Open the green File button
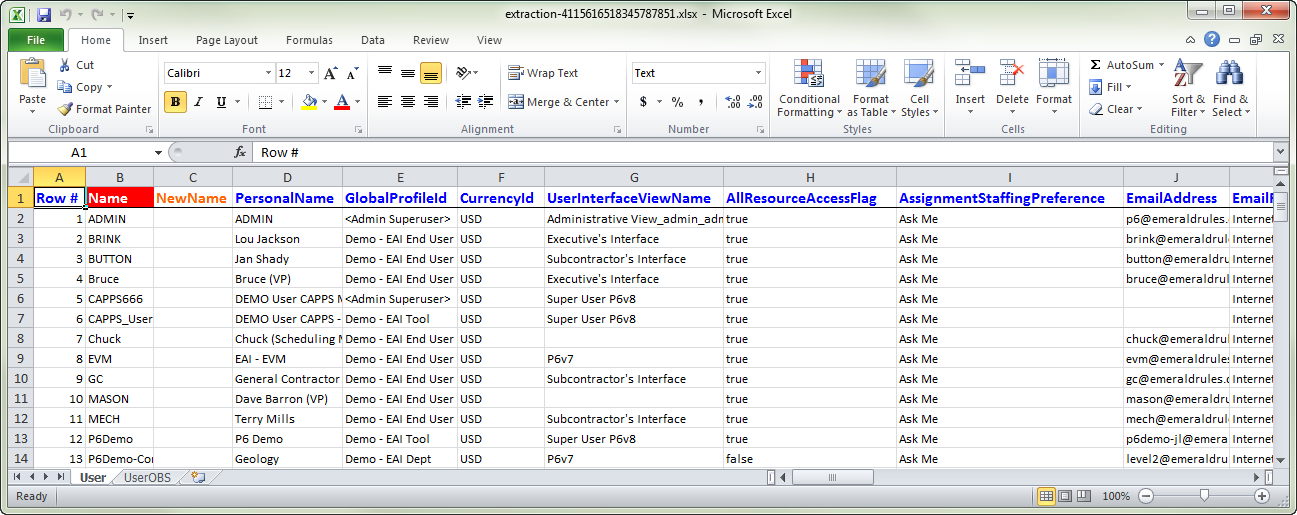The height and width of the screenshot is (515, 1297). pos(36,40)
